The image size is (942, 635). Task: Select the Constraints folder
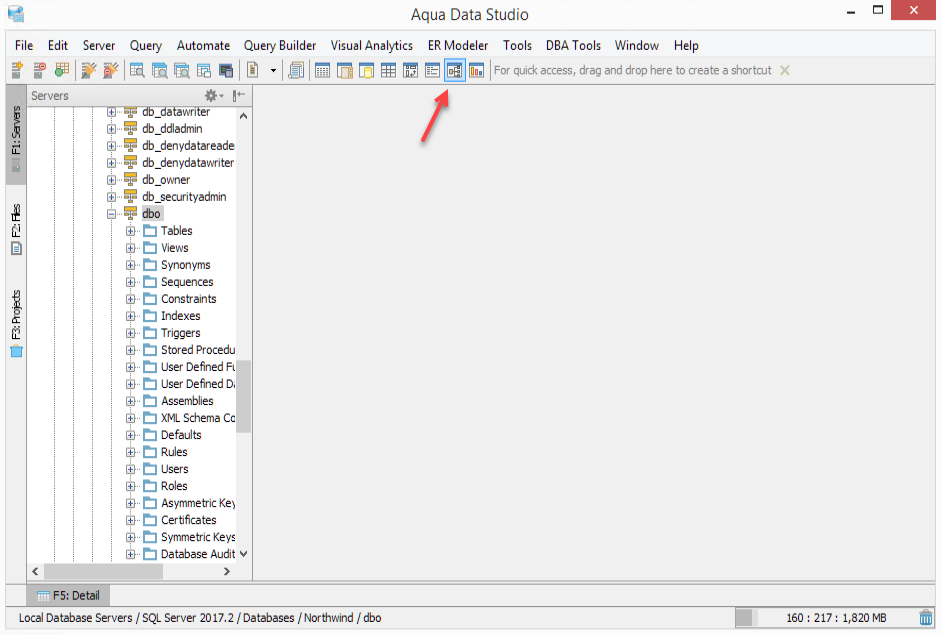(189, 299)
